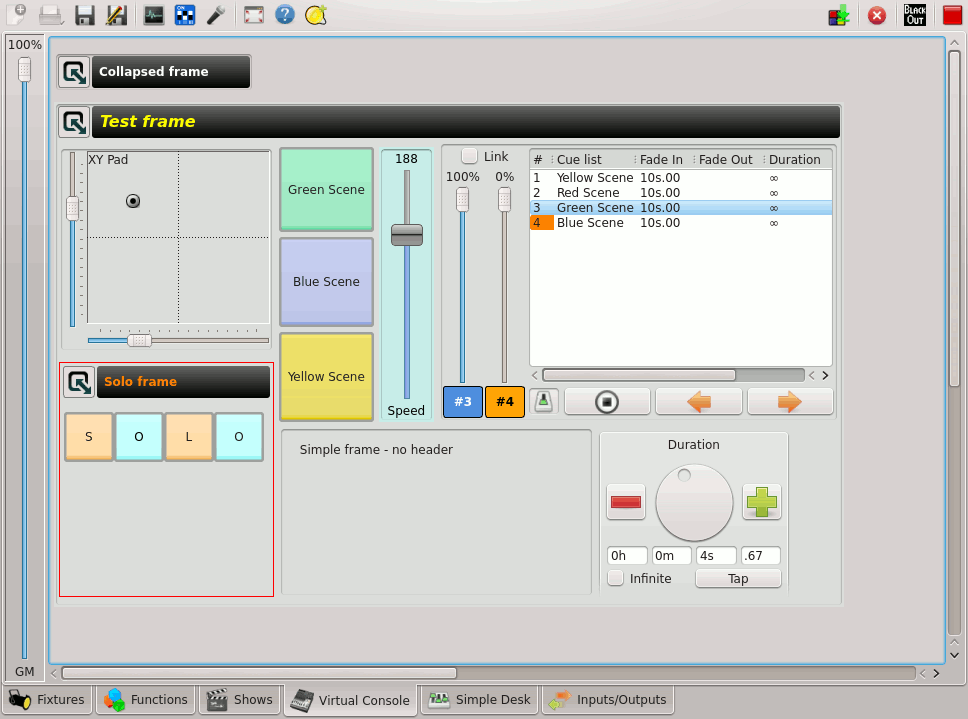Click the Fade Out column header
This screenshot has height=719, width=968.
coord(728,159)
